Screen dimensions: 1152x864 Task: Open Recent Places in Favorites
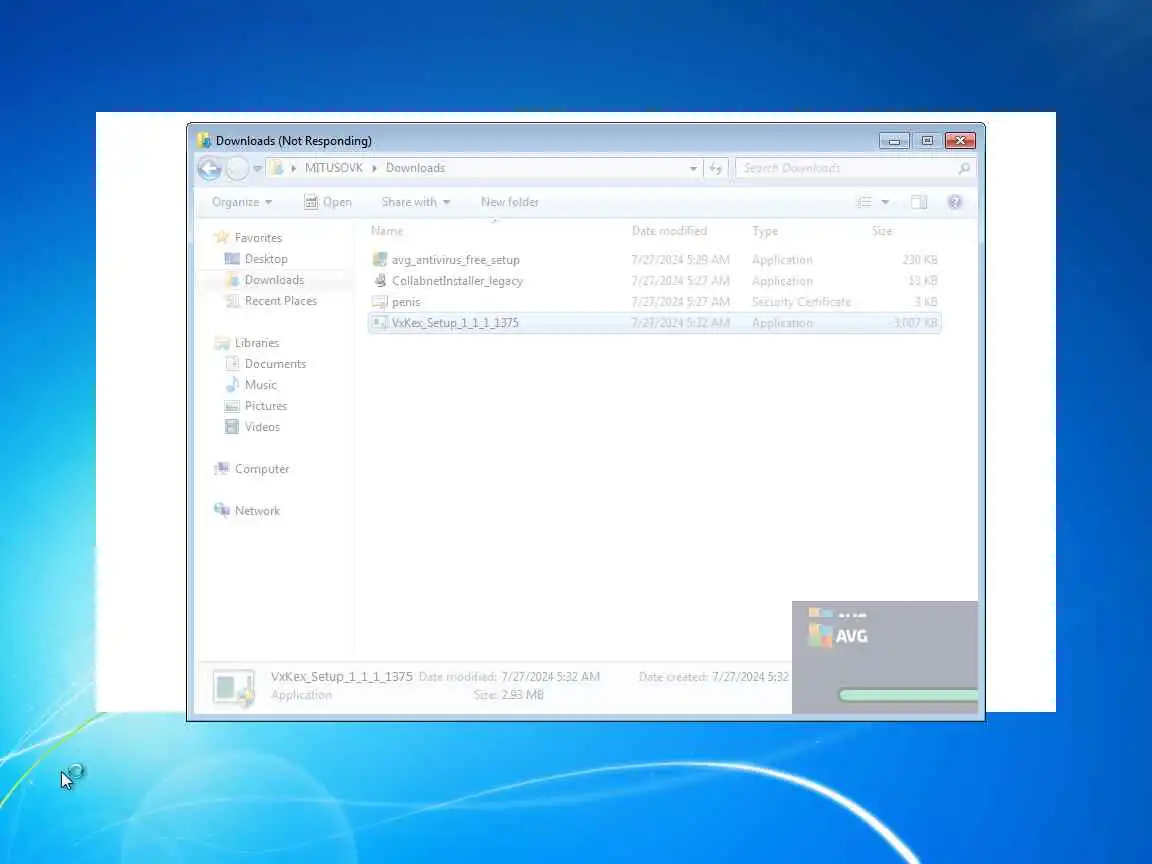click(x=281, y=301)
